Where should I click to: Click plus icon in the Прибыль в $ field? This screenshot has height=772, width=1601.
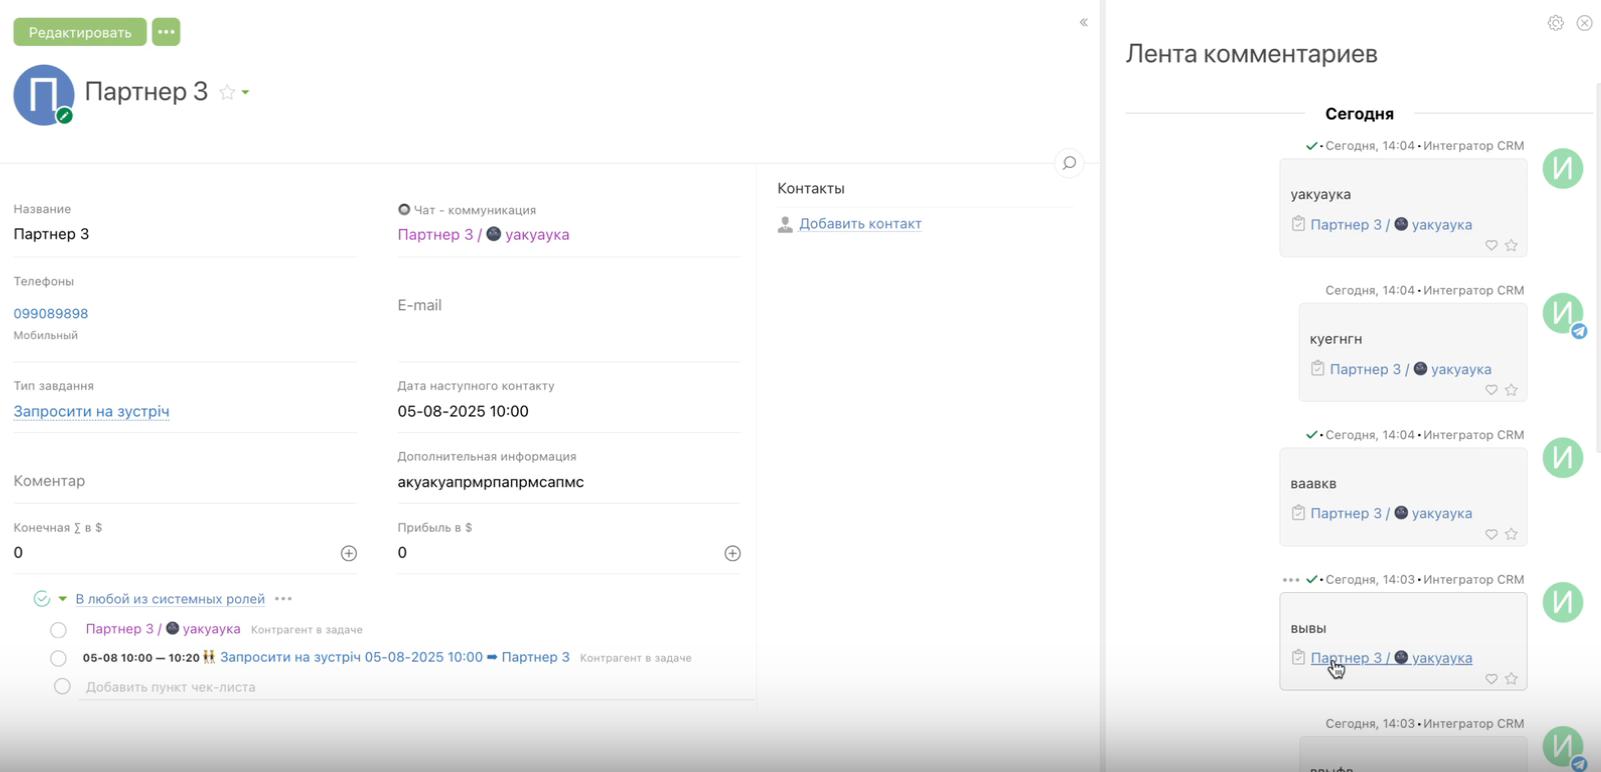point(732,553)
